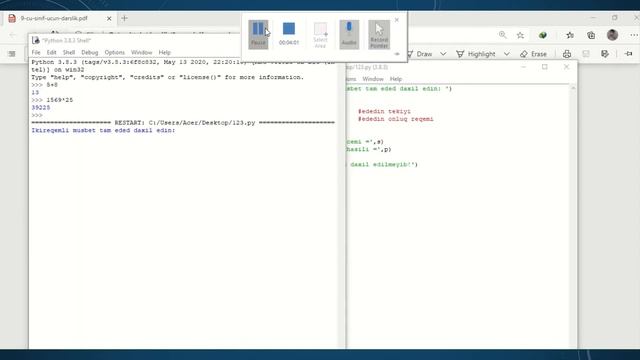The image size is (640, 360).
Task: Click the Save PDF icon
Action: click(x=586, y=54)
